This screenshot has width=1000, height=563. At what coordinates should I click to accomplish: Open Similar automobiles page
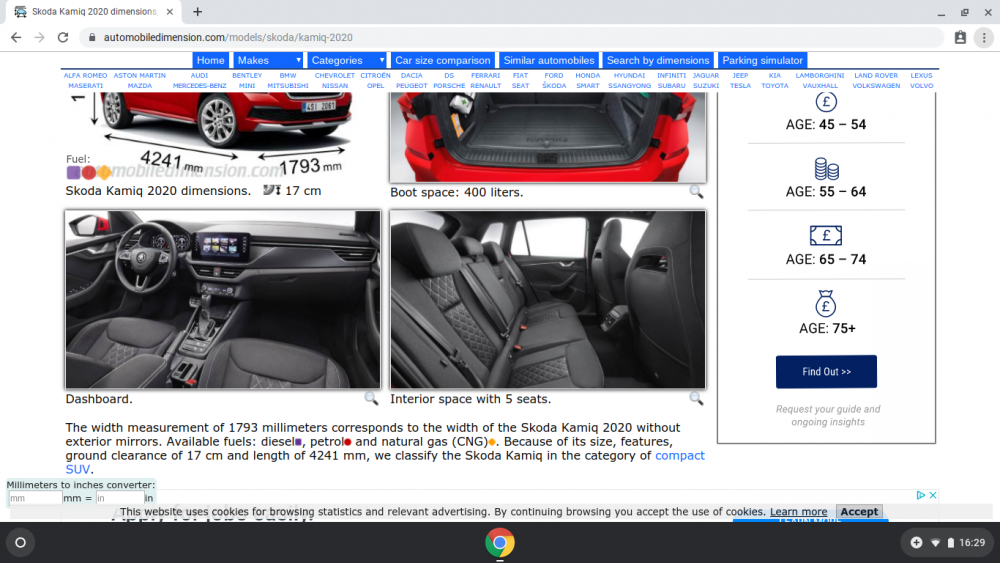click(548, 60)
